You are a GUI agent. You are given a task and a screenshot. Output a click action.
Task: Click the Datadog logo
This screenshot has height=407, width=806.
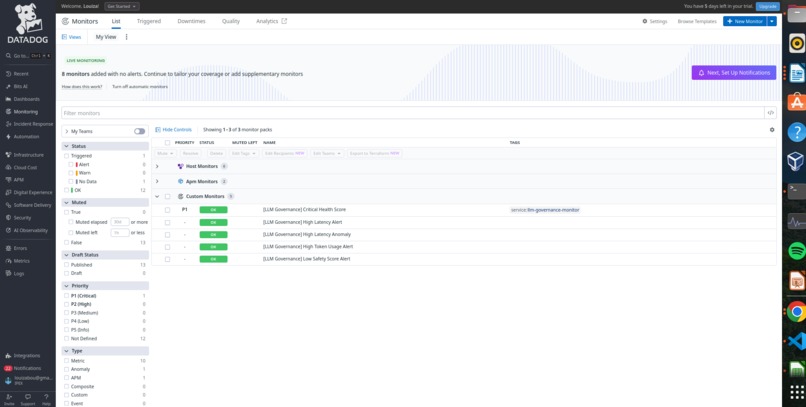pos(28,24)
